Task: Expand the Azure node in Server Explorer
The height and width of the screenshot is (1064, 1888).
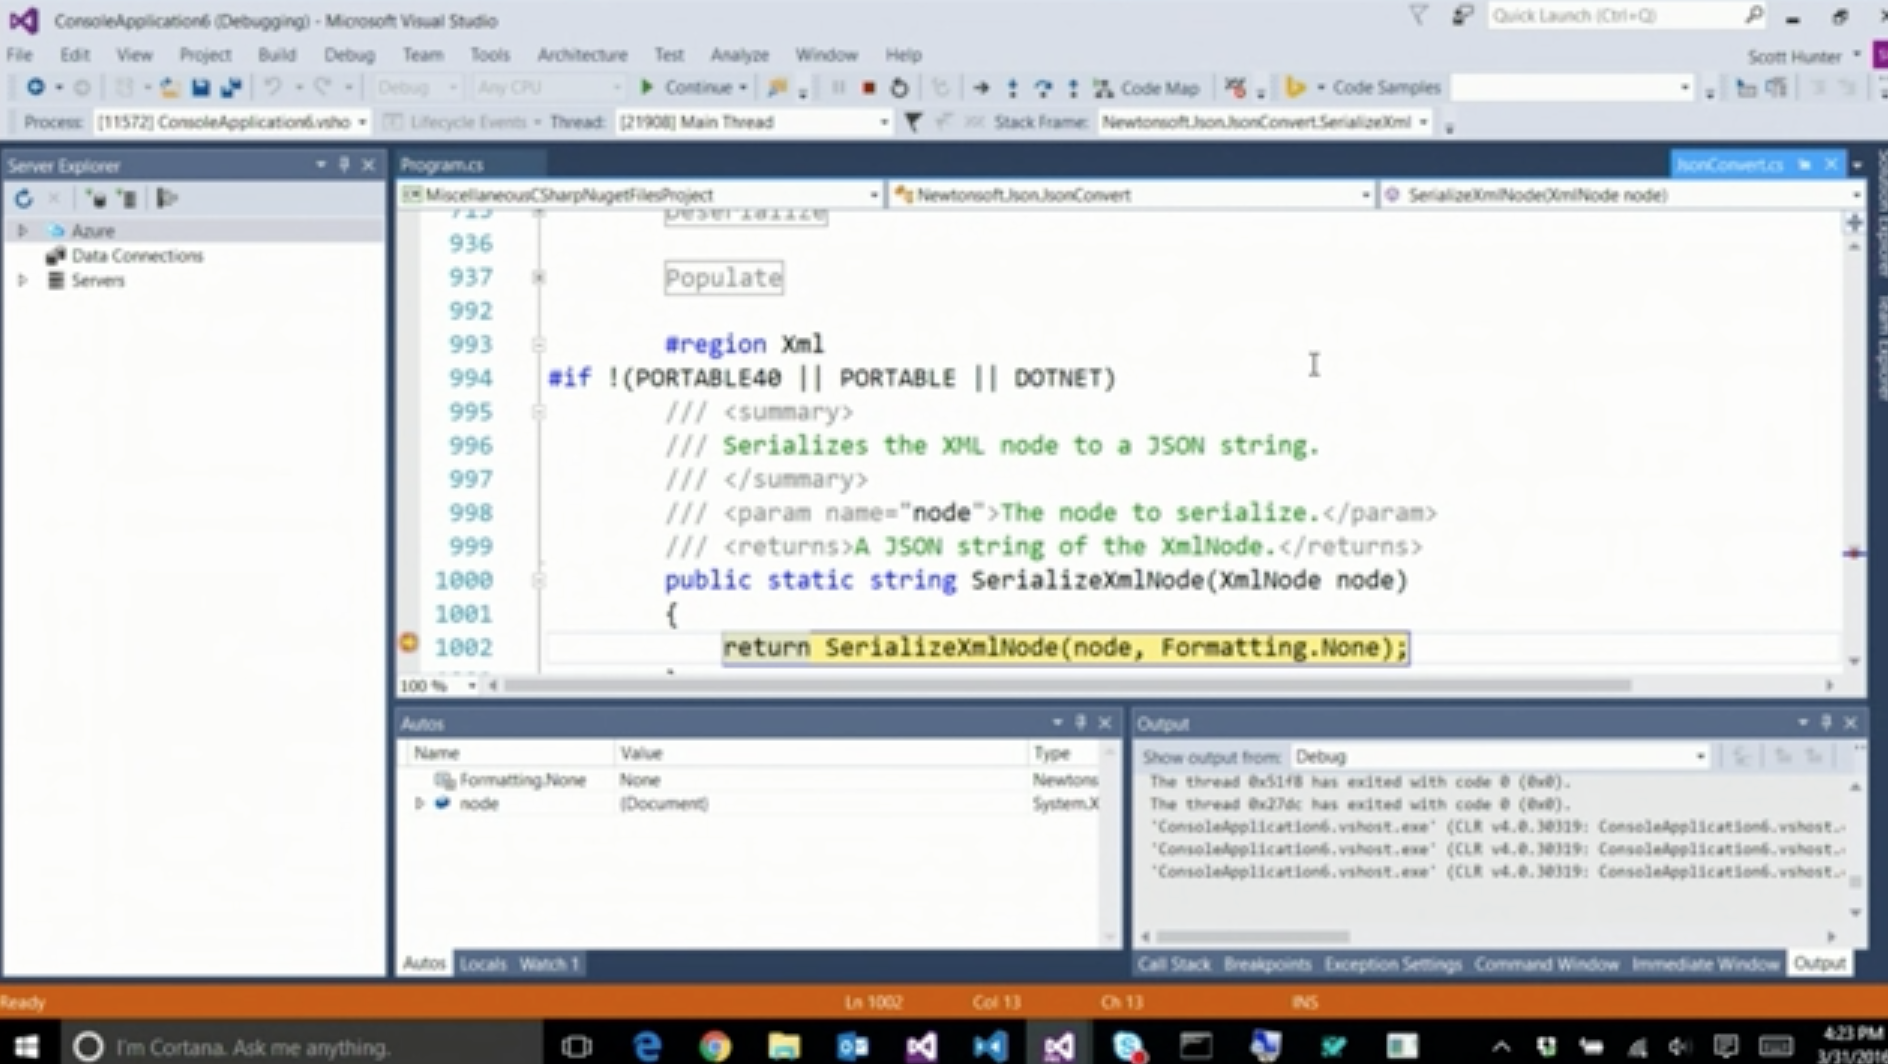Action: pyautogui.click(x=23, y=231)
